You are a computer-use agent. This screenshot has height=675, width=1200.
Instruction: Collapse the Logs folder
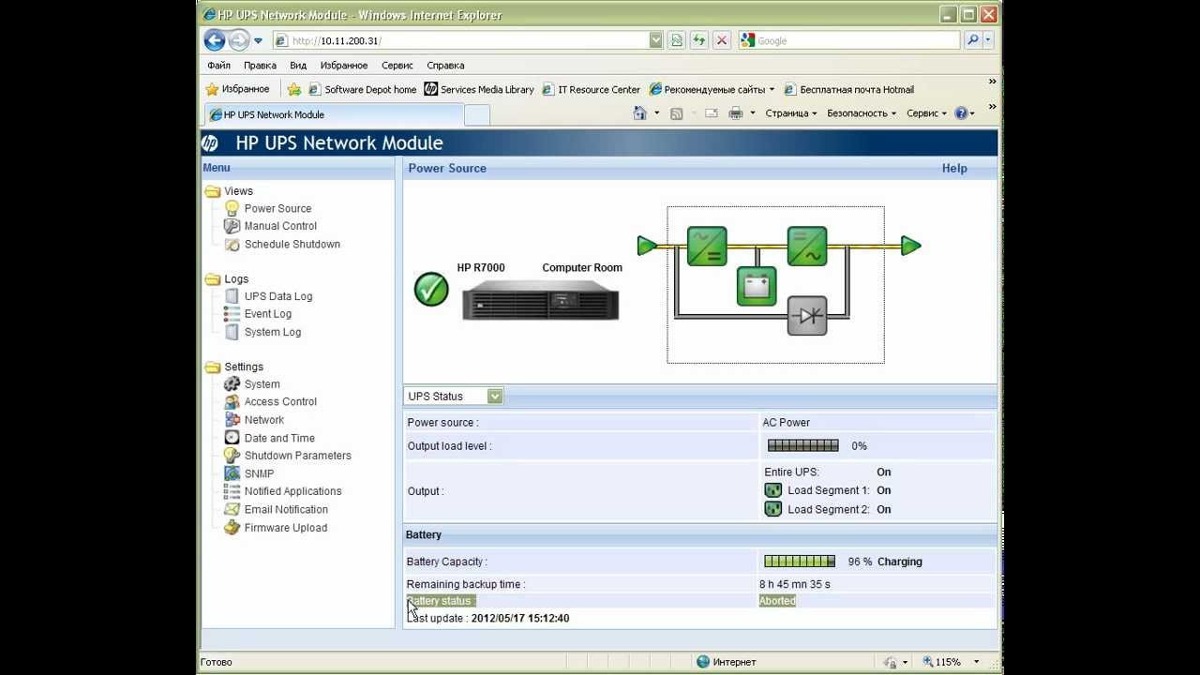(x=212, y=279)
